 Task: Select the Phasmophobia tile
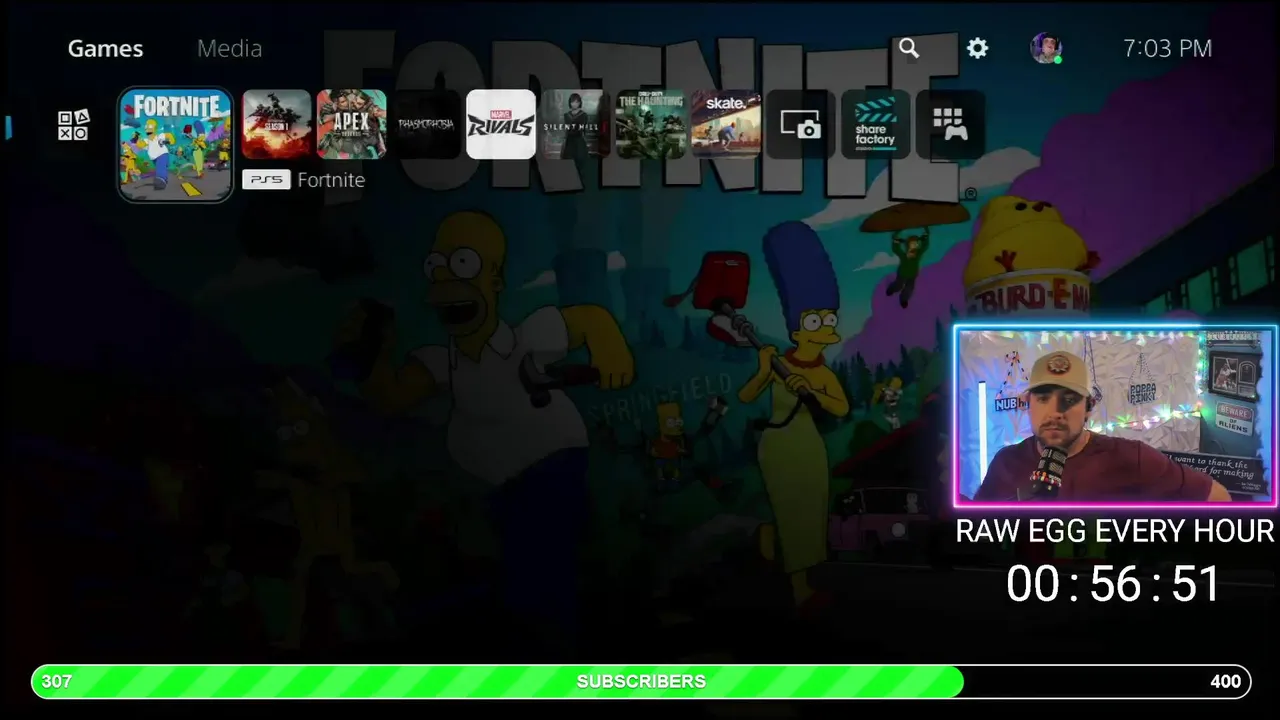(426, 124)
